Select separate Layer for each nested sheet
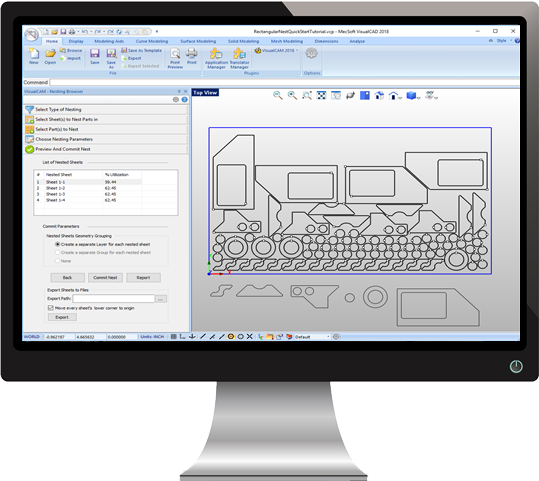Screen dimensions: 539x481 click(102, 244)
